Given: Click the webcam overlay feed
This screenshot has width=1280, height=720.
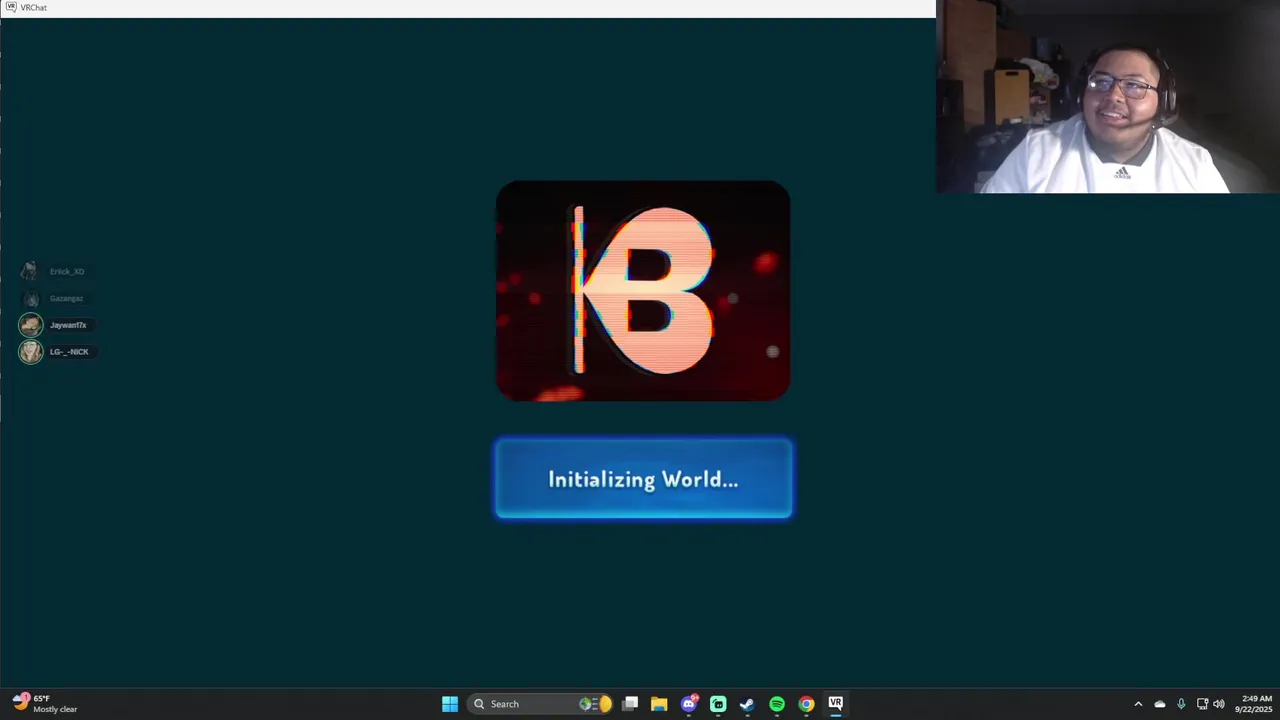Looking at the screenshot, I should (1108, 96).
